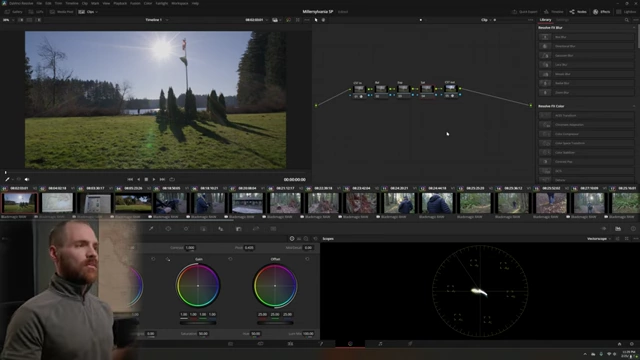Viewport: 640px width, 360px height.
Task: Jump to first frame
Action: [130, 179]
